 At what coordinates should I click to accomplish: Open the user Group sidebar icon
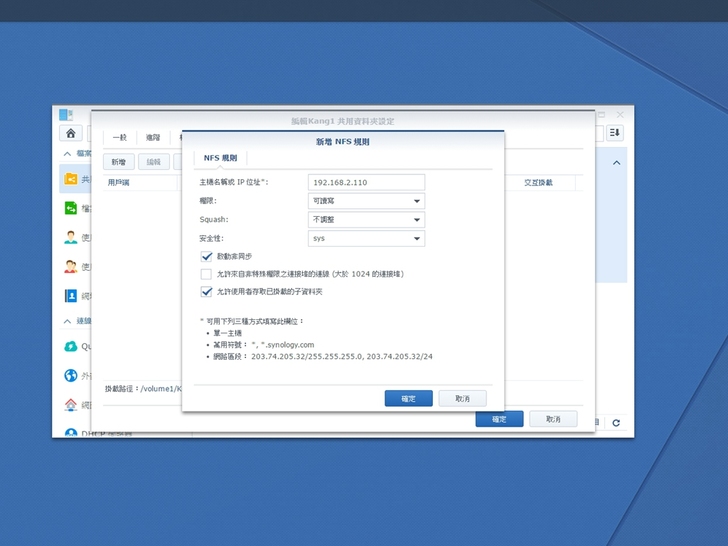(x=71, y=266)
